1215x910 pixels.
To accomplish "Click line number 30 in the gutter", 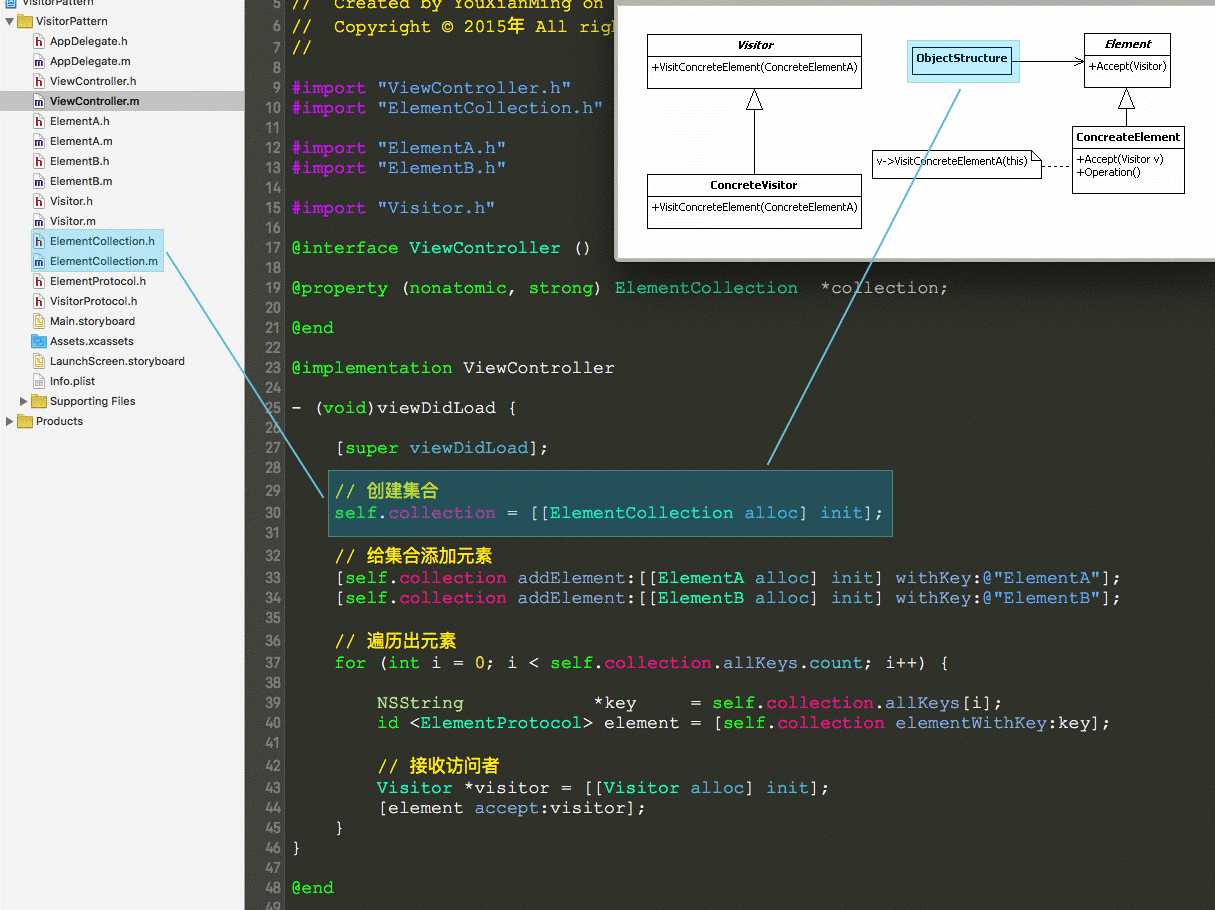I will tap(272, 513).
